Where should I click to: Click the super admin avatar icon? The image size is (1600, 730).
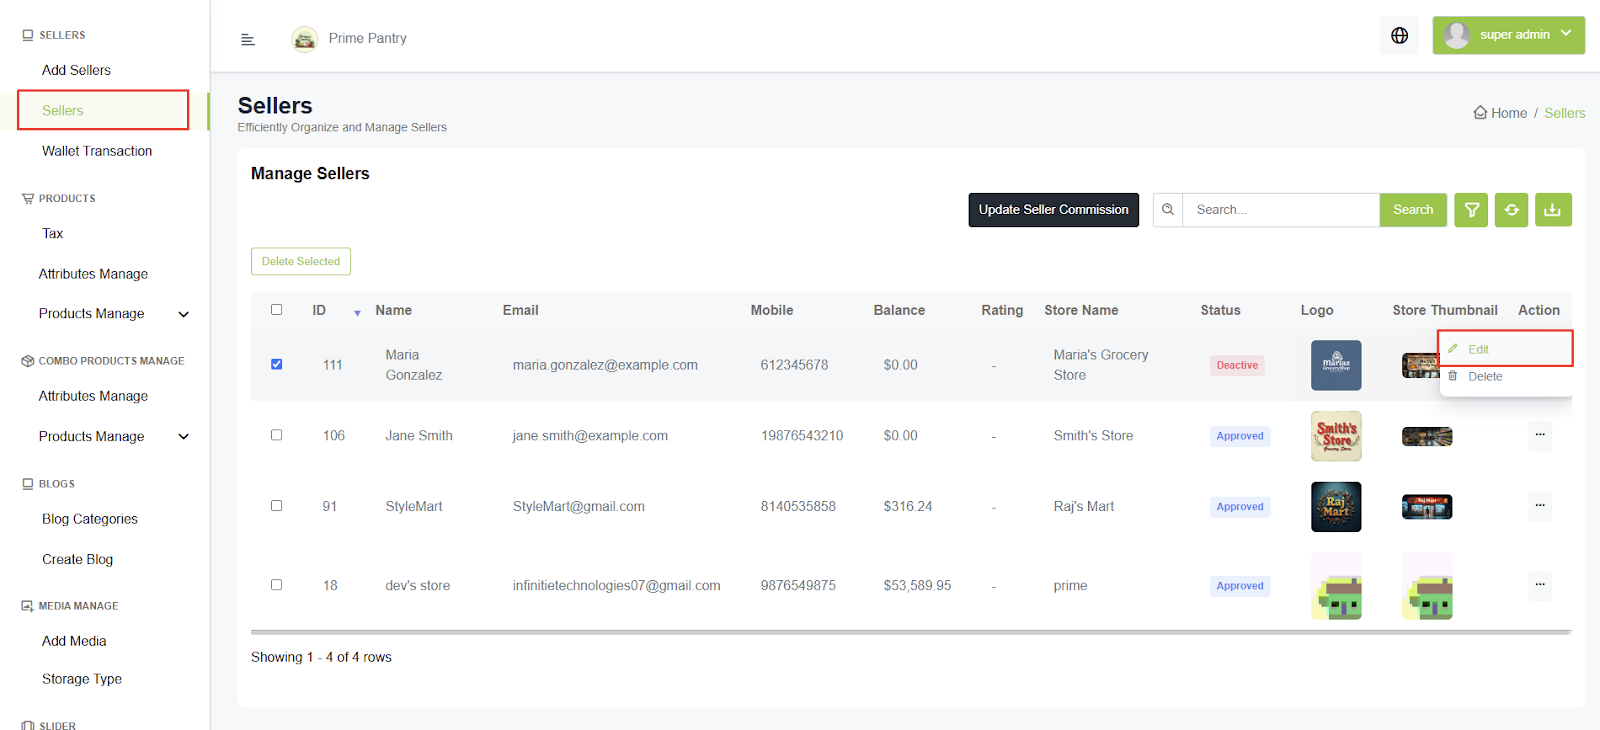coord(1457,35)
